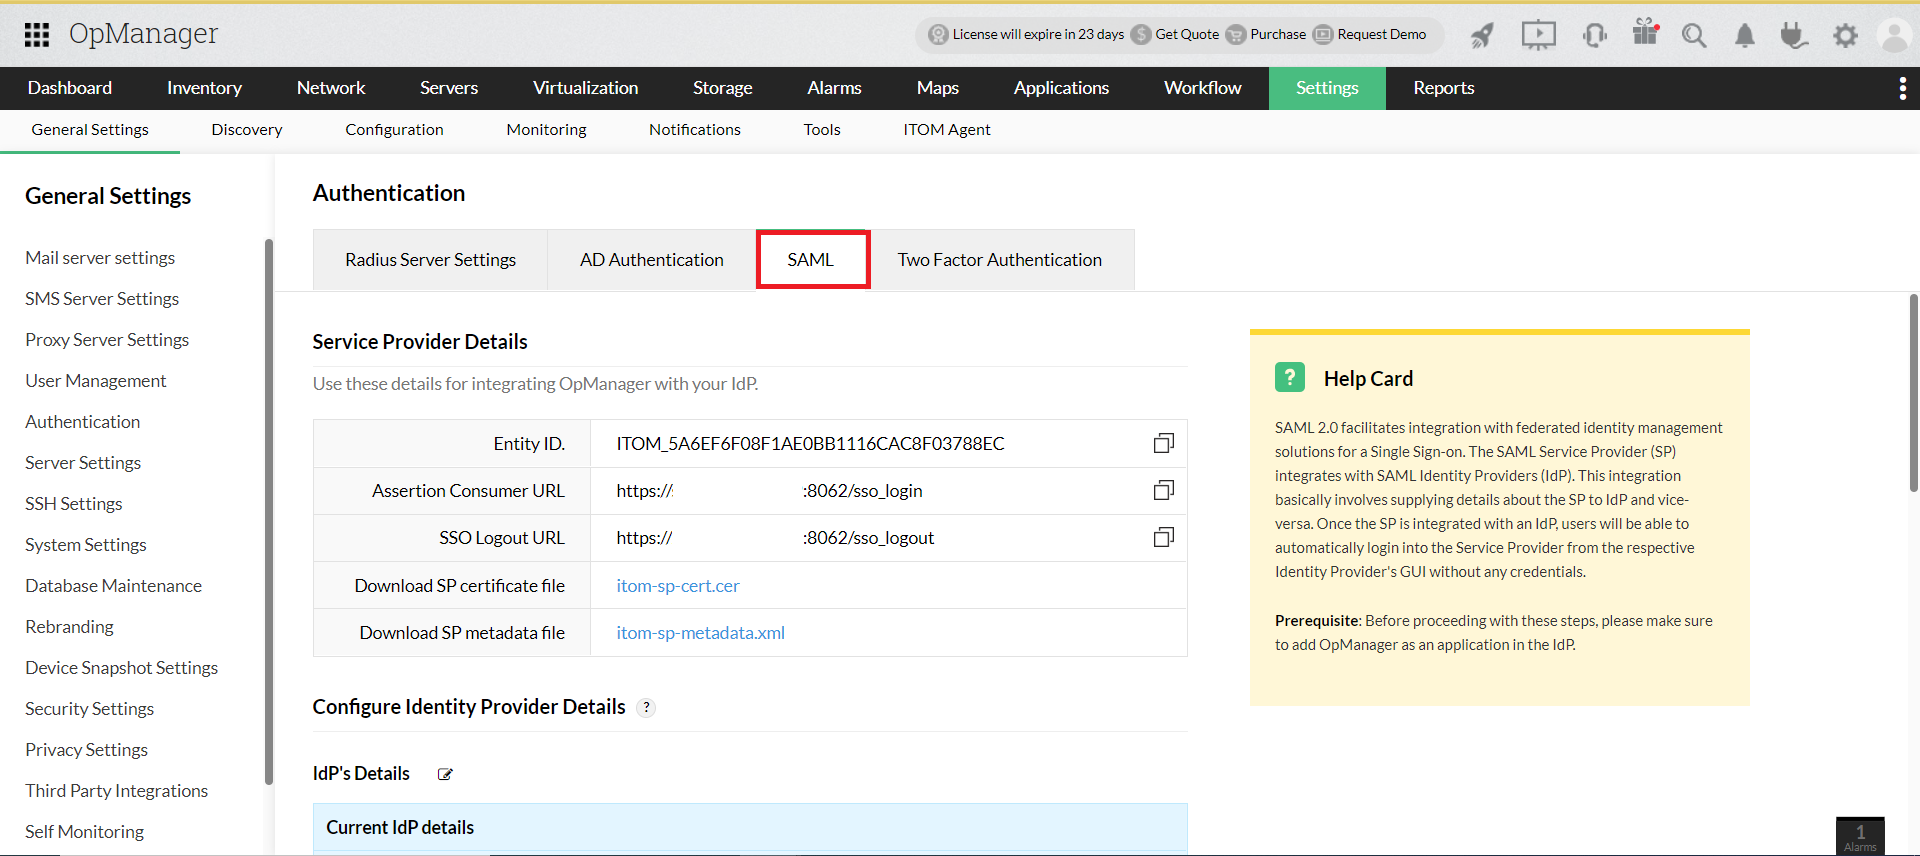Image resolution: width=1920 pixels, height=856 pixels.
Task: Open the ITOM Agent sub-tab
Action: coord(947,130)
